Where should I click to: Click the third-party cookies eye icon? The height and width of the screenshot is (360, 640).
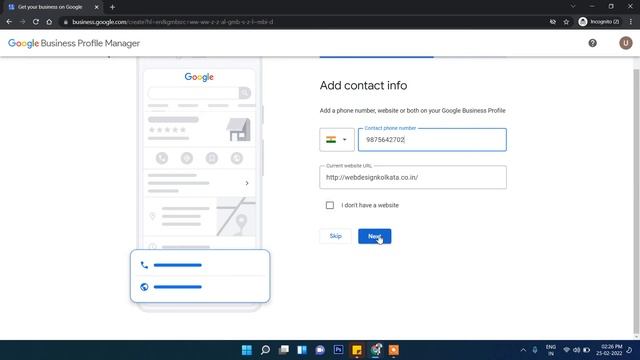coord(553,22)
